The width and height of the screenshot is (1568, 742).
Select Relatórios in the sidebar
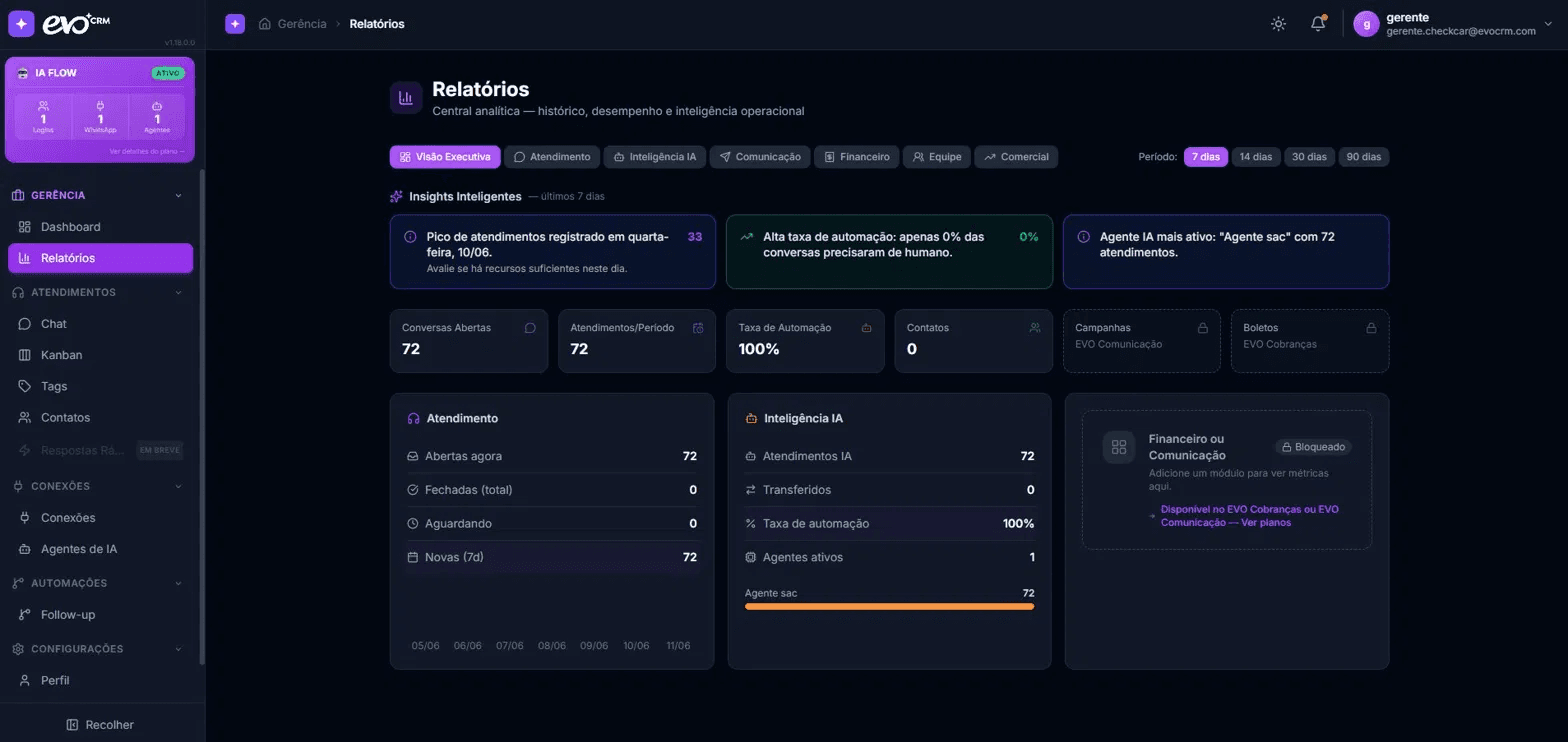tap(100, 258)
